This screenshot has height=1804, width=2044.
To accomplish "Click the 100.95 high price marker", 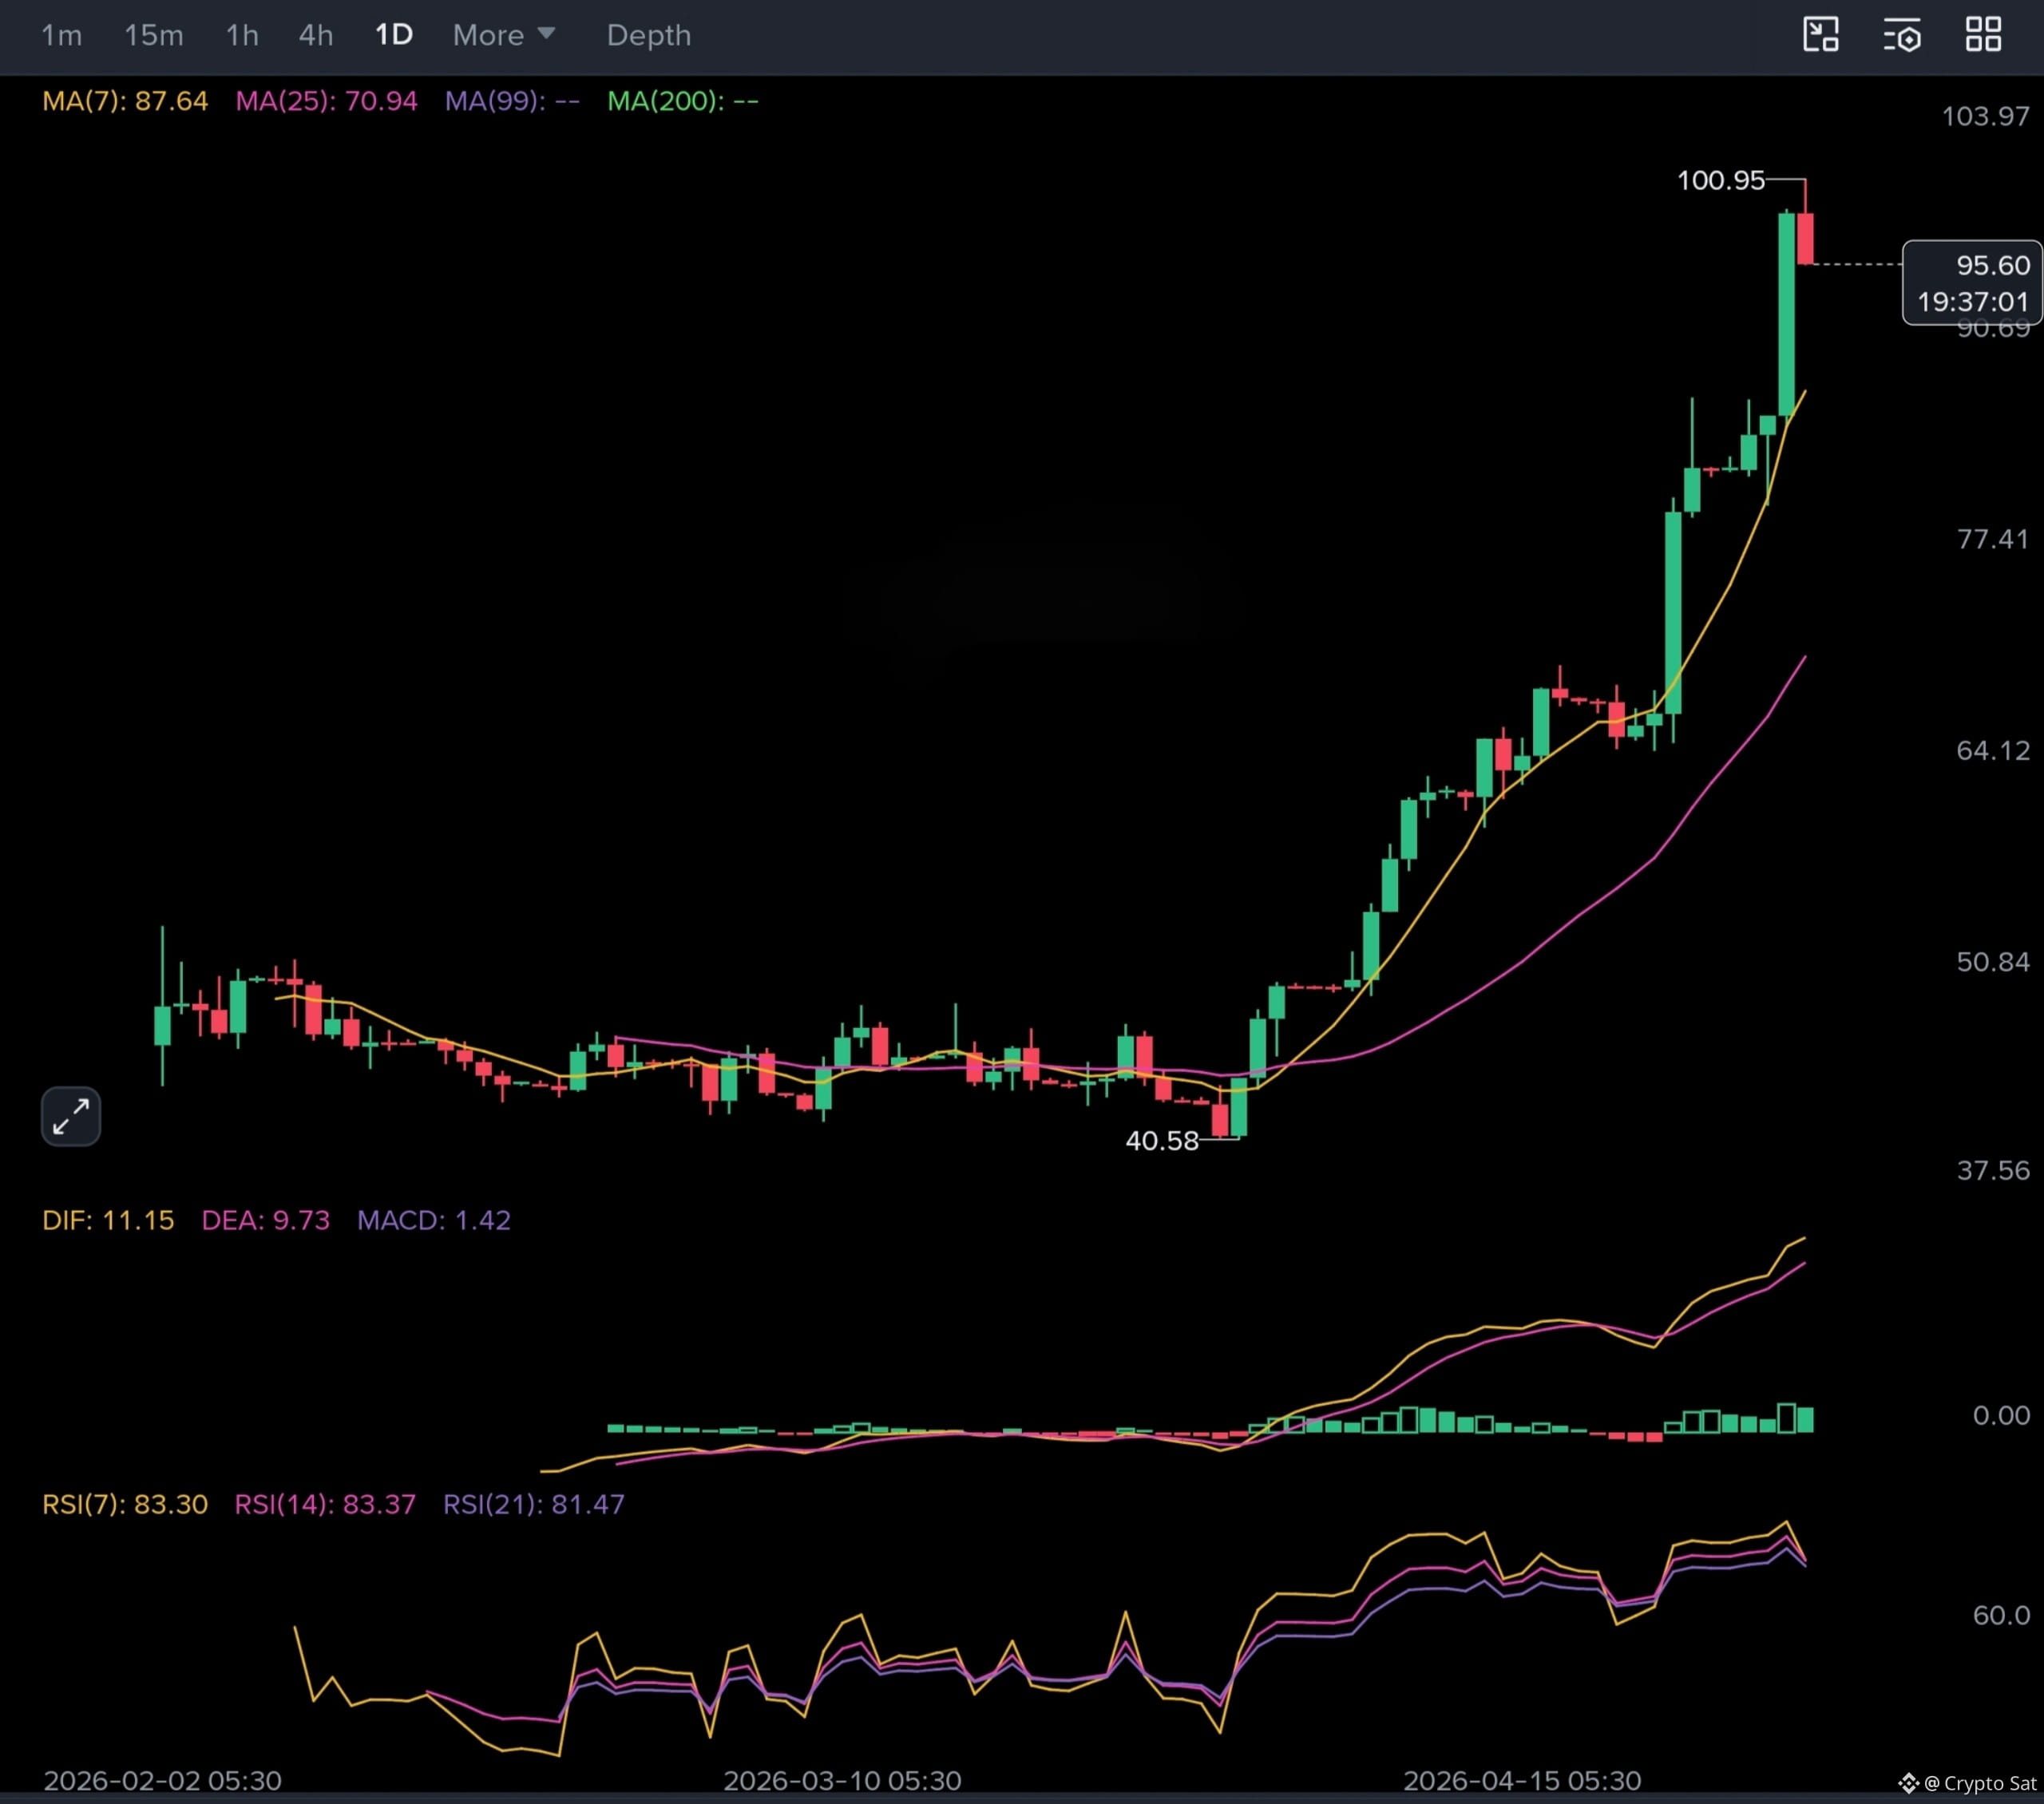I will (x=1721, y=180).
